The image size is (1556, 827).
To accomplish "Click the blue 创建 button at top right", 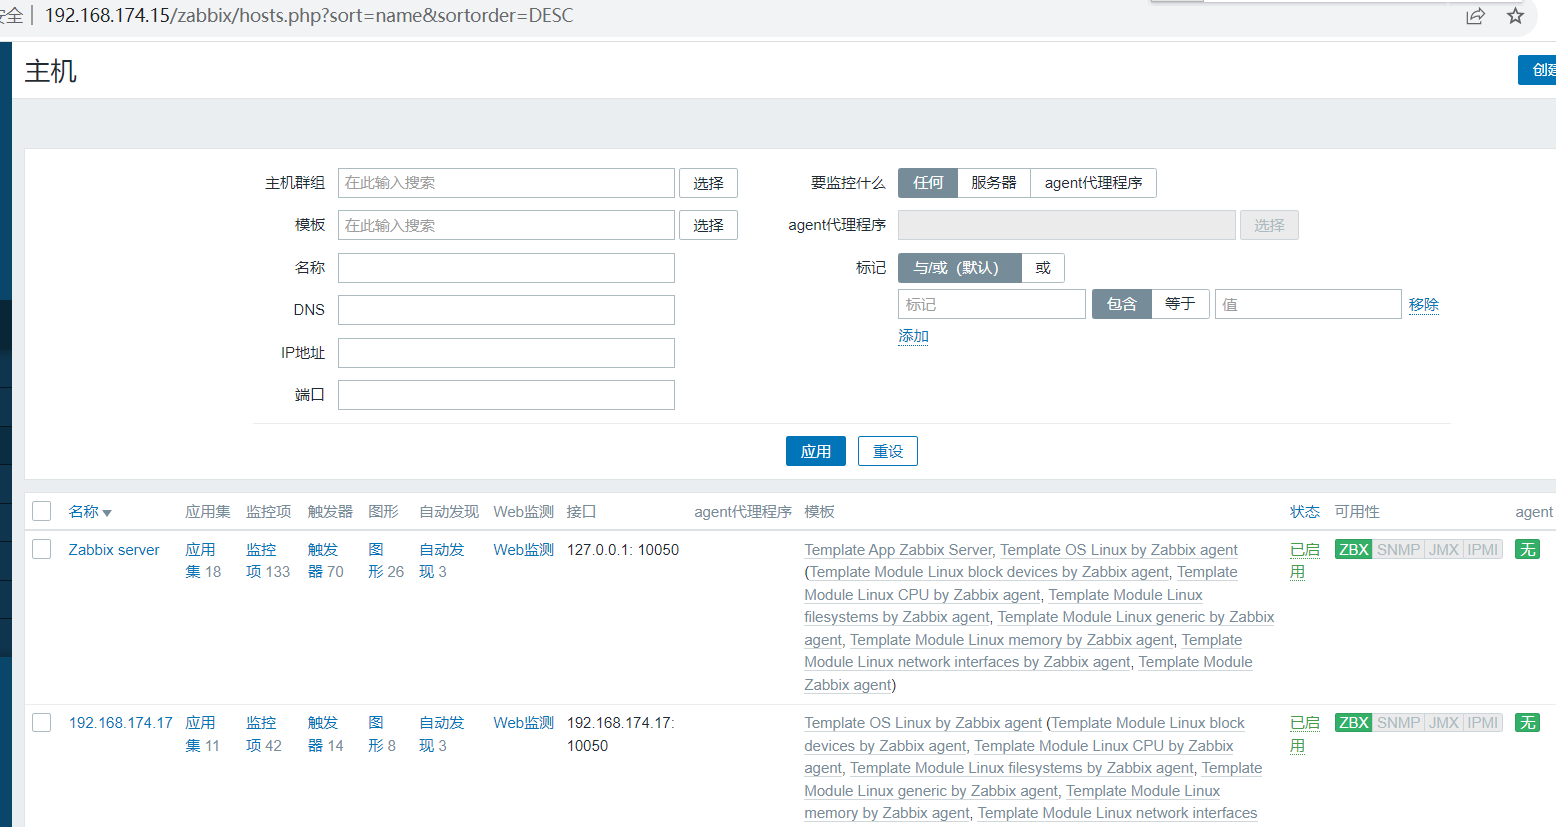I will 1538,70.
